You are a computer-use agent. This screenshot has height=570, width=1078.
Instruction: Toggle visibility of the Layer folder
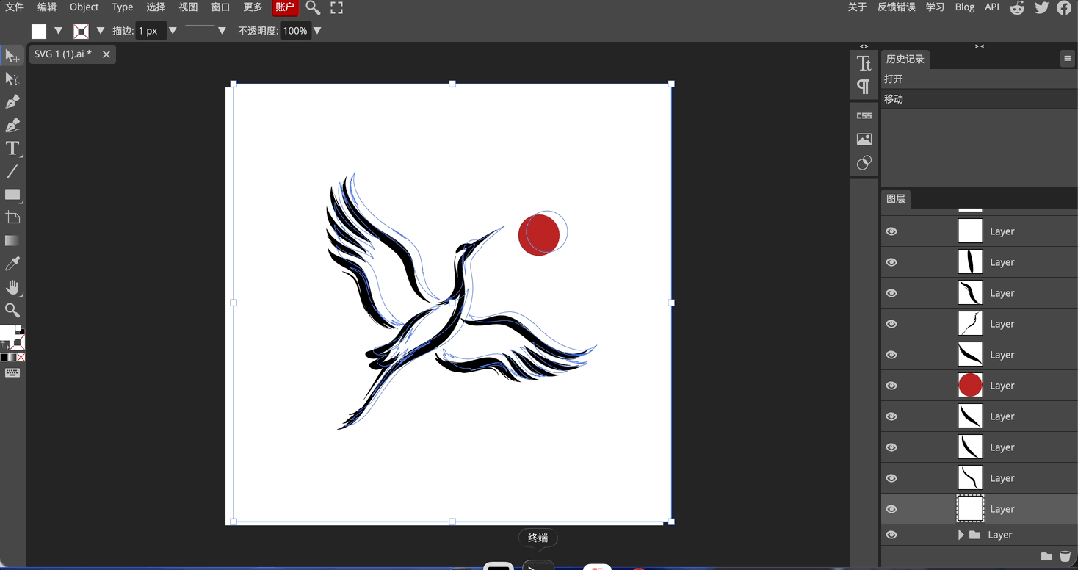coord(892,535)
